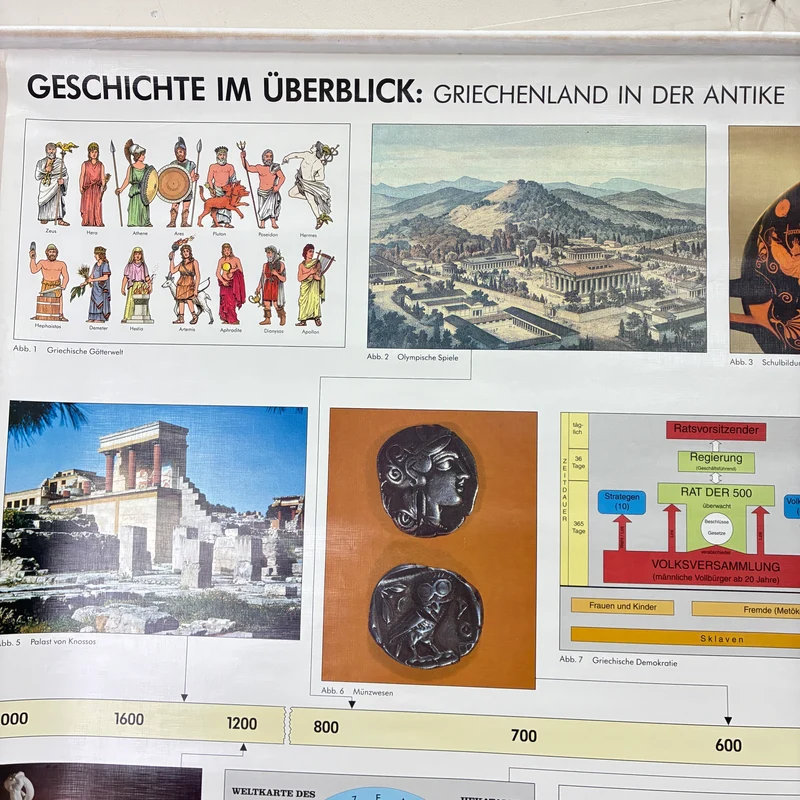Screen dimensions: 800x800
Task: Select the orange 'Sklaven' bar
Action: tap(686, 638)
